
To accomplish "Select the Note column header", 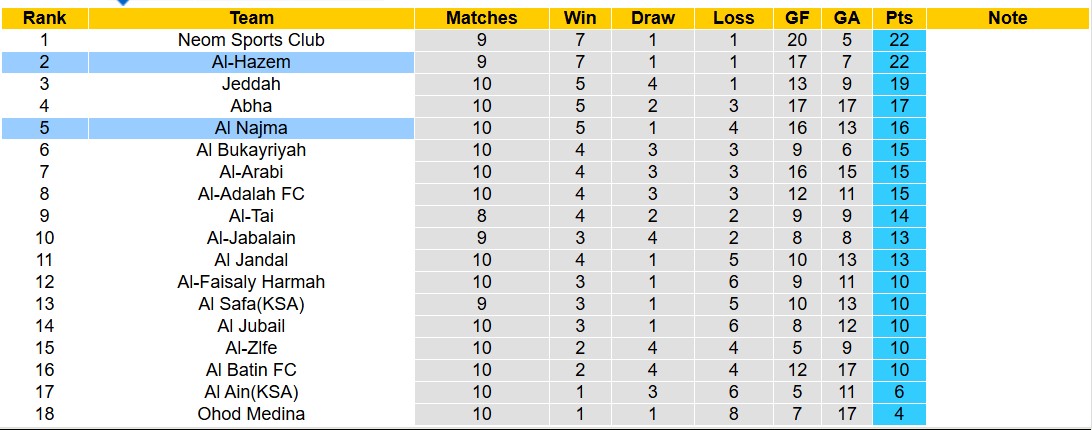I will click(1007, 18).
